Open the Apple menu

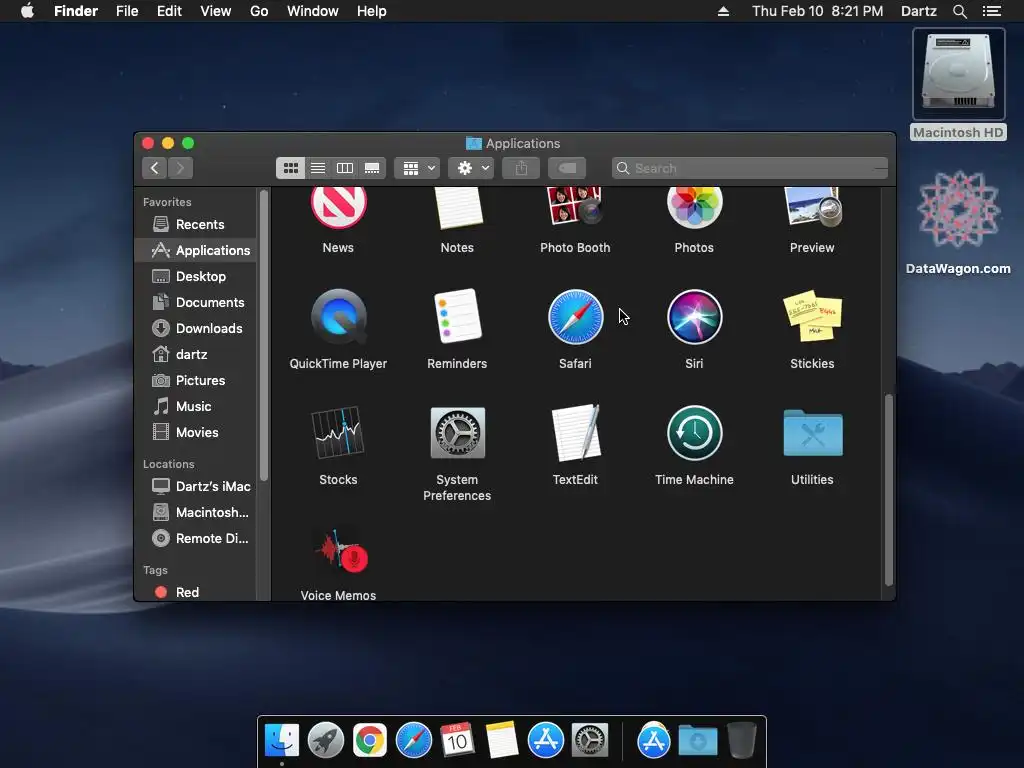click(27, 11)
